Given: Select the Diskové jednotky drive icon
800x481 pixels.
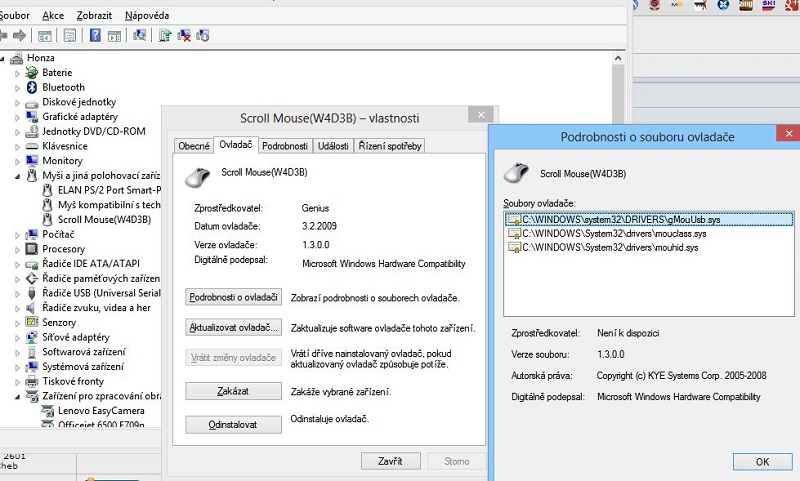Looking at the screenshot, I should 32,103.
